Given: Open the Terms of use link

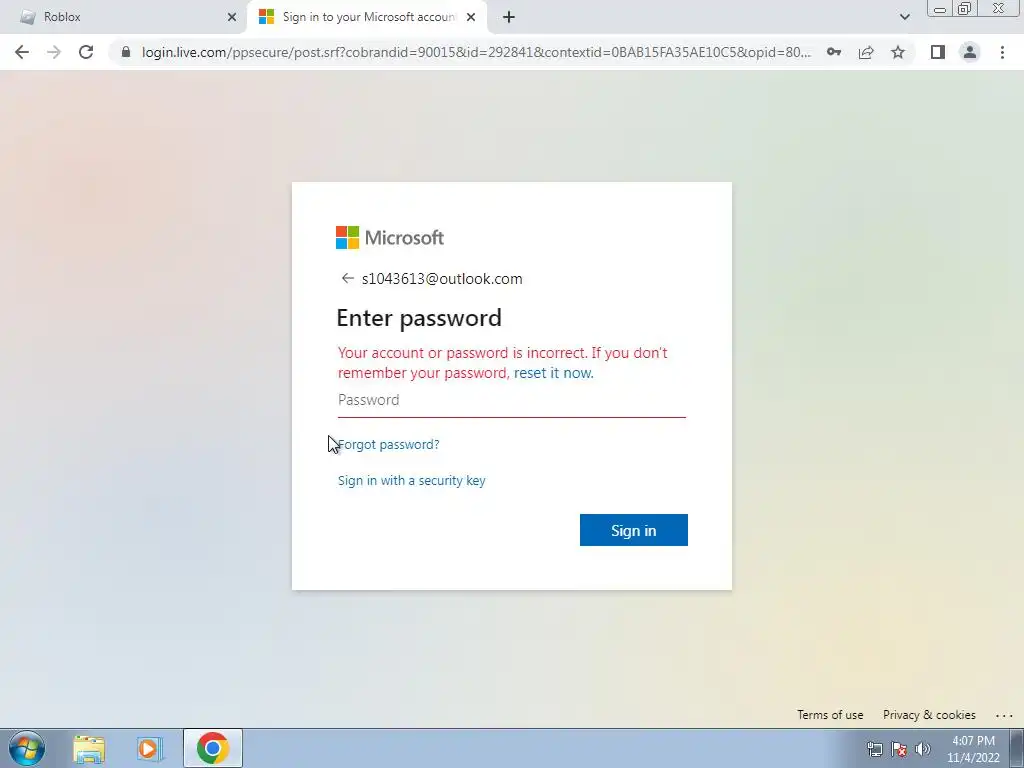Looking at the screenshot, I should (830, 715).
